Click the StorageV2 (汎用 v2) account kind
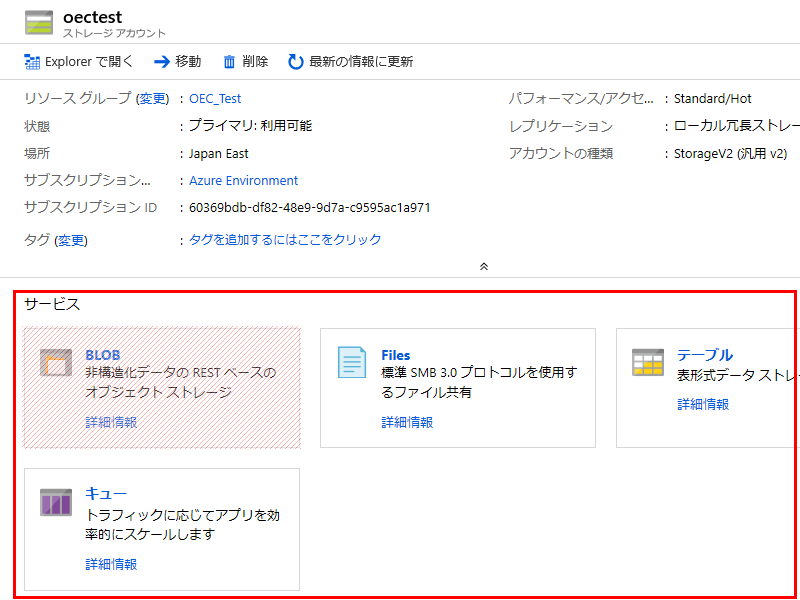 [730, 154]
